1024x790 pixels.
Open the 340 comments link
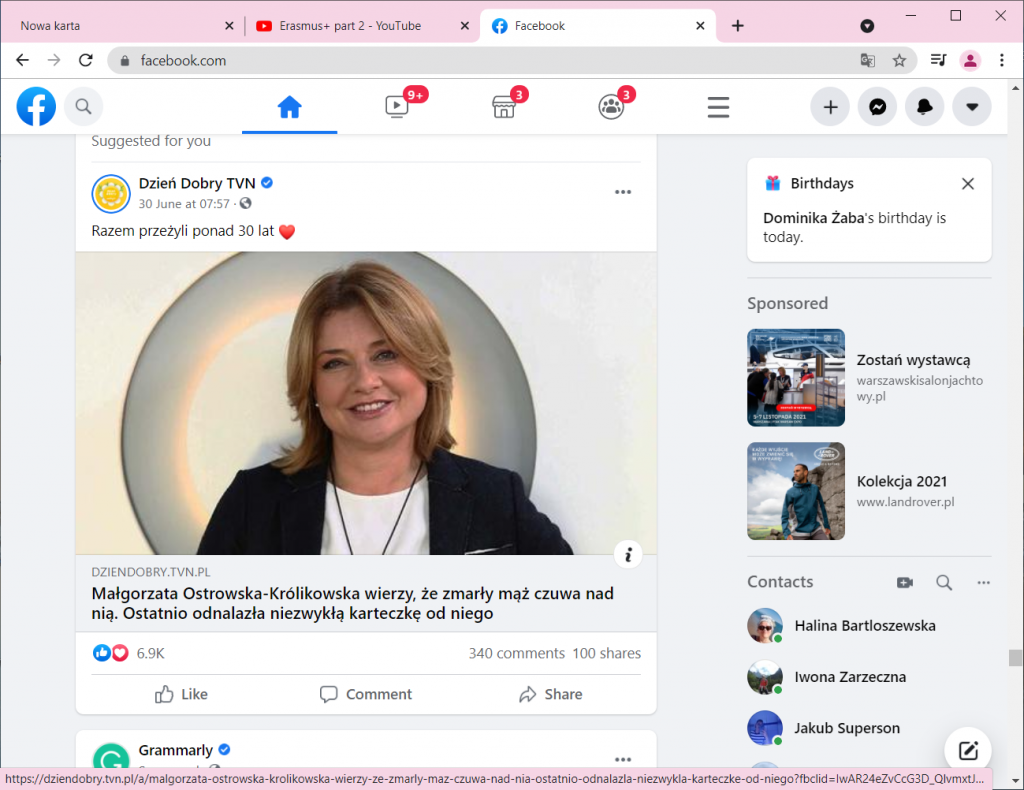tap(516, 653)
